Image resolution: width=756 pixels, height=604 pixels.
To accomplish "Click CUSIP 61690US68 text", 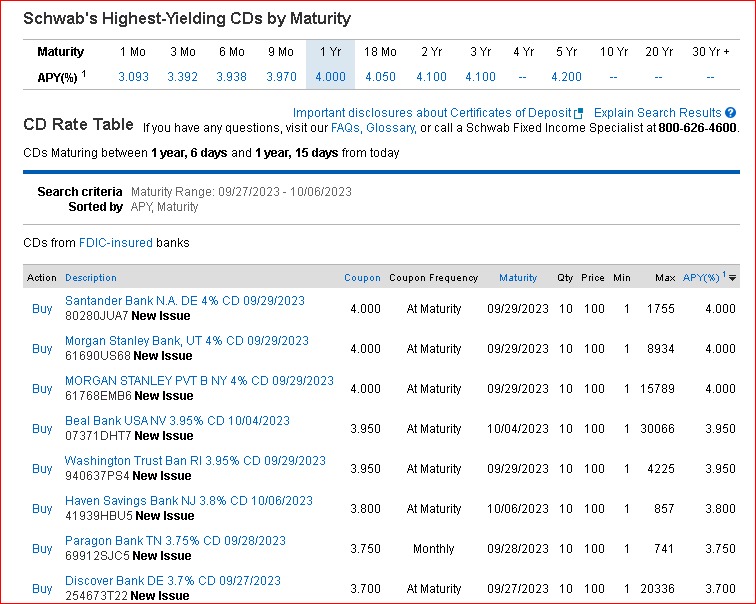I will 98,356.
